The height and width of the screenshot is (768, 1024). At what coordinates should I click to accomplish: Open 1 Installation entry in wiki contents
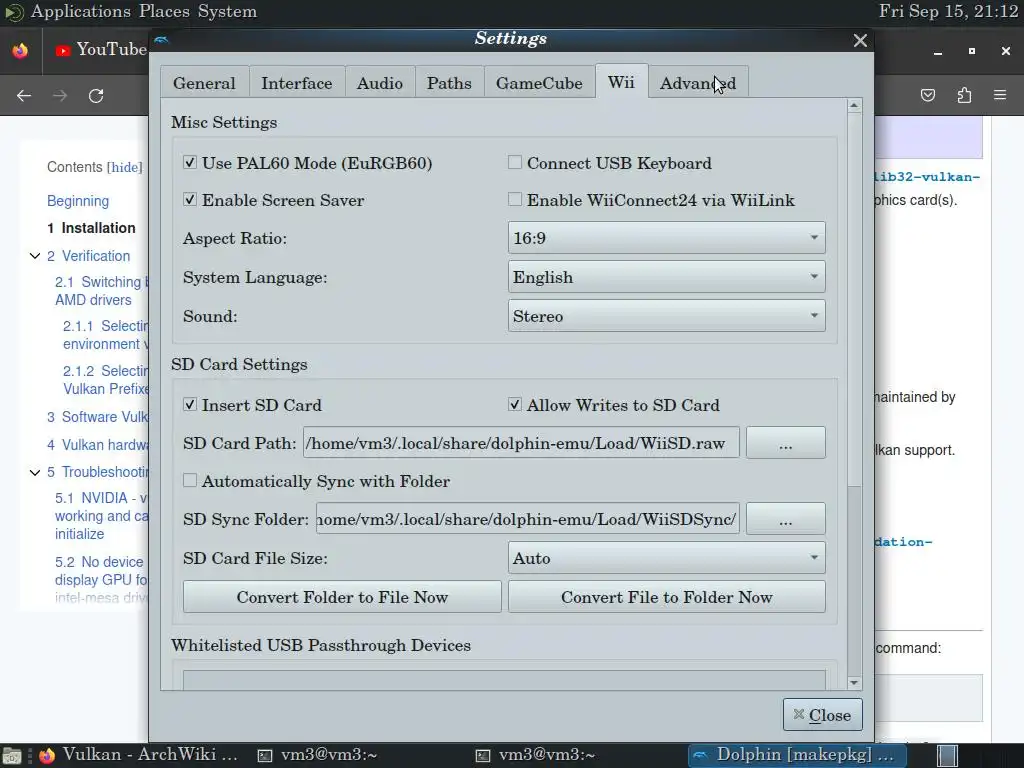click(x=91, y=228)
